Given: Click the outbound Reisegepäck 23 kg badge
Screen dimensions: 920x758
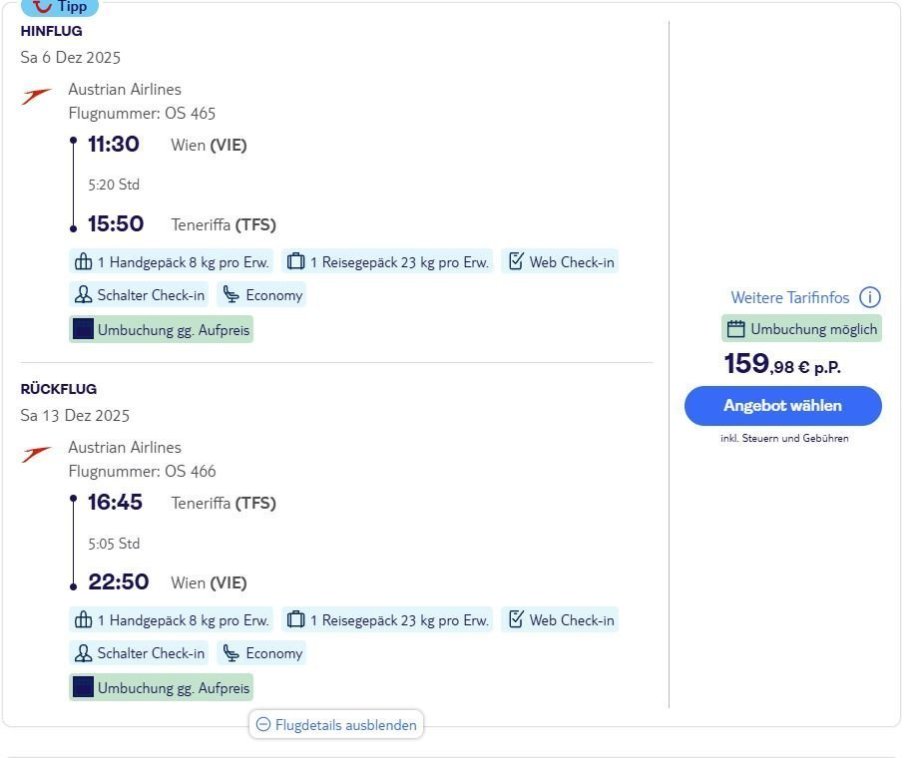Looking at the screenshot, I should click(389, 262).
